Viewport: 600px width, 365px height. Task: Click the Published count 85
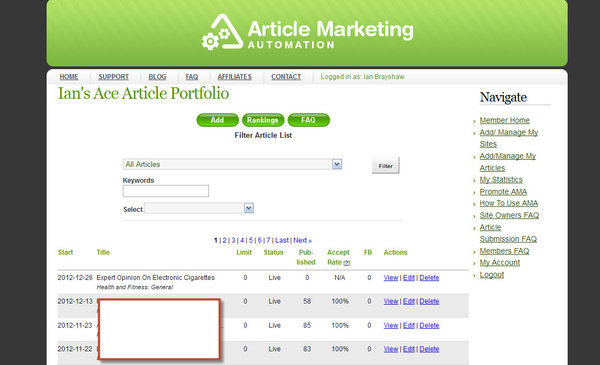[x=307, y=326]
